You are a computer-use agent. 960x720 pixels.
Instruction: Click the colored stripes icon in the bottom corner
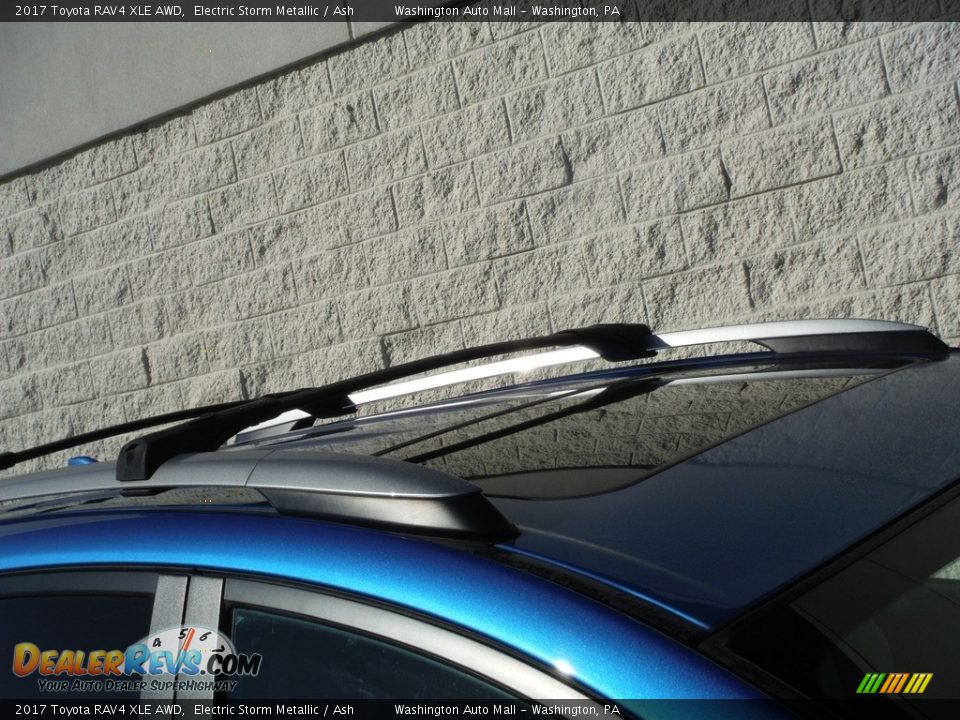(893, 683)
